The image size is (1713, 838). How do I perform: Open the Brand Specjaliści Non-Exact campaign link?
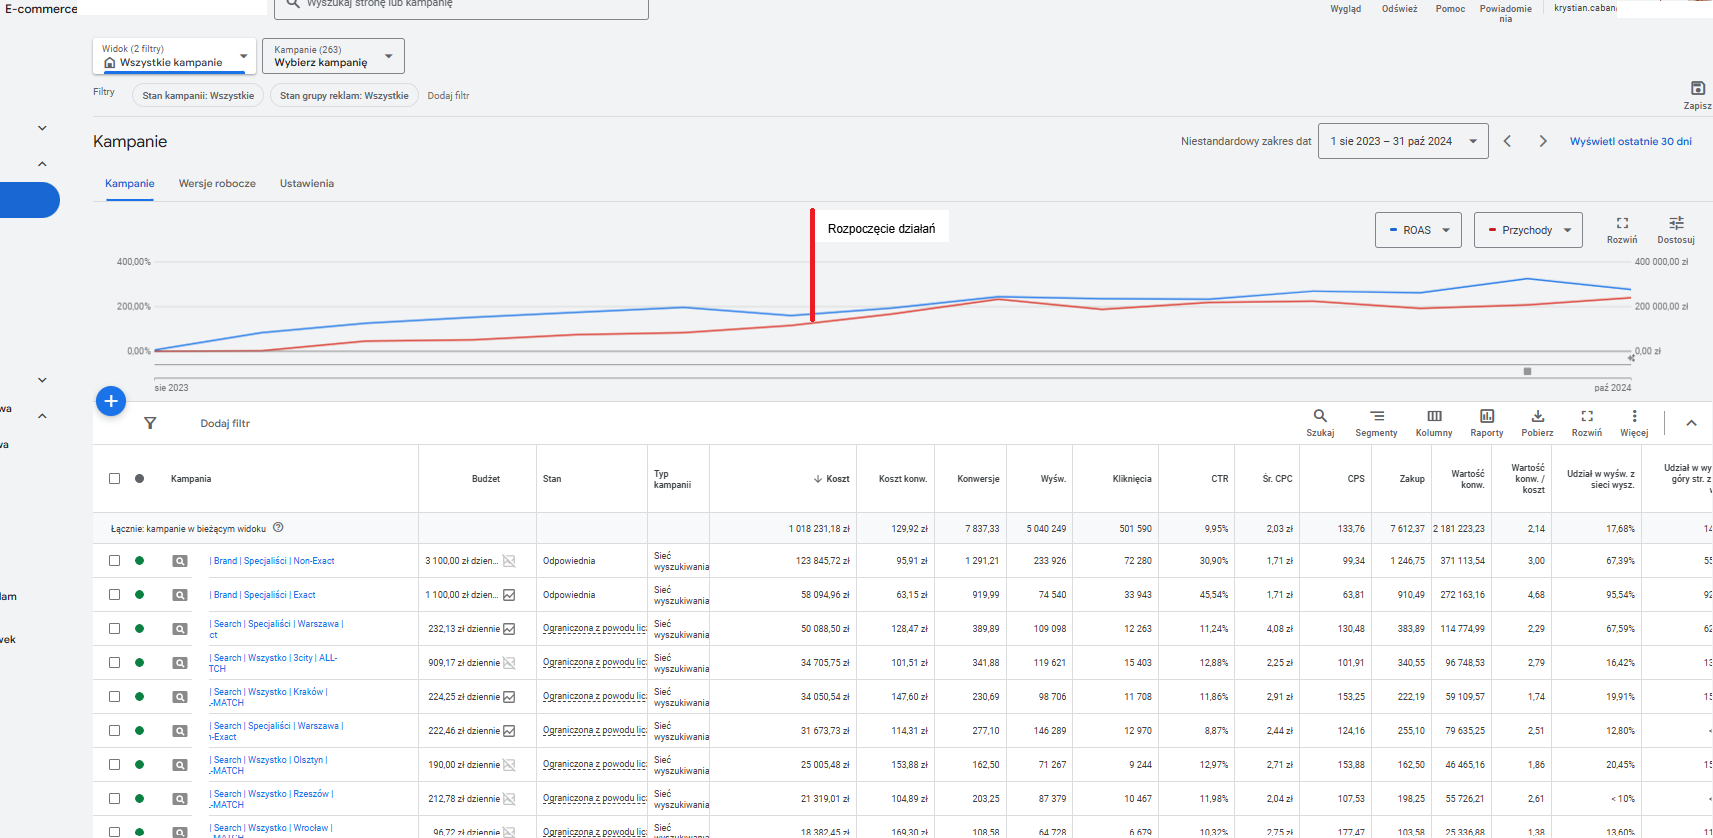272,561
